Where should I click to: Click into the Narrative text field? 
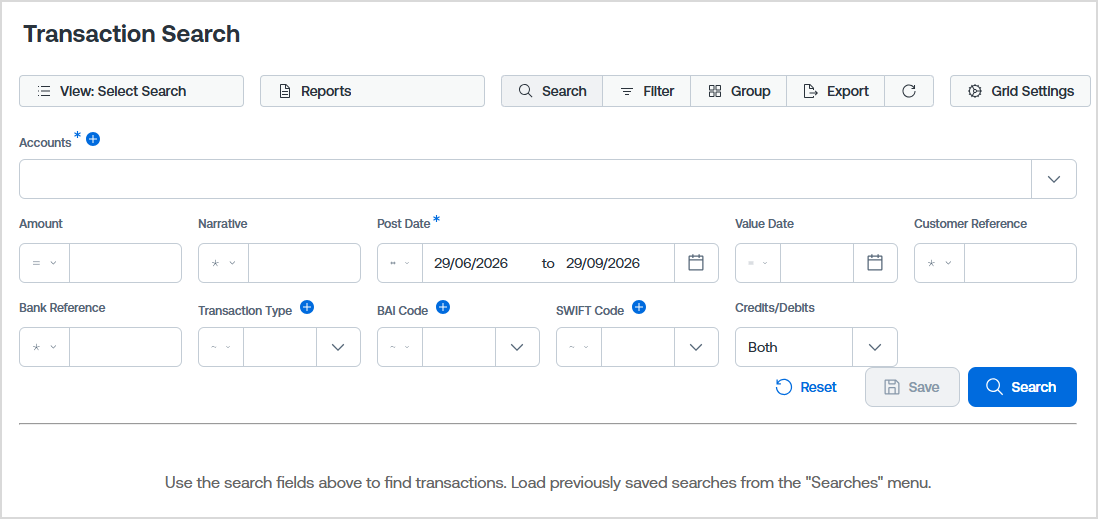pos(305,263)
